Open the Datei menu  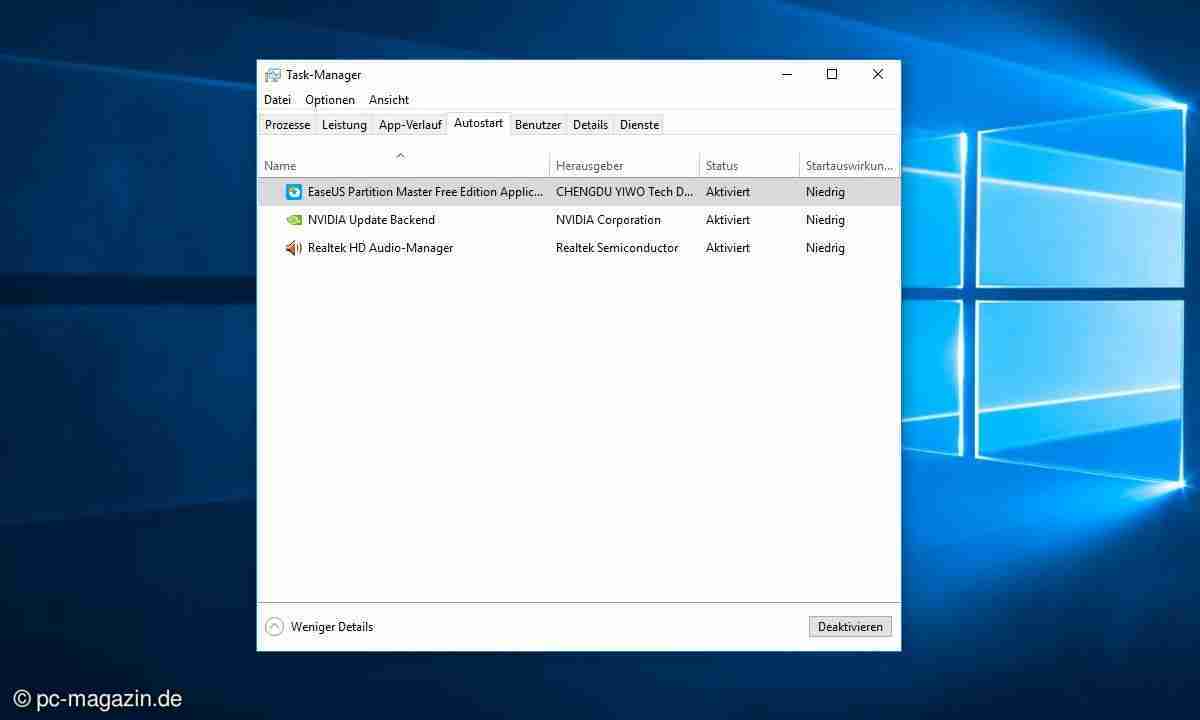(x=277, y=100)
